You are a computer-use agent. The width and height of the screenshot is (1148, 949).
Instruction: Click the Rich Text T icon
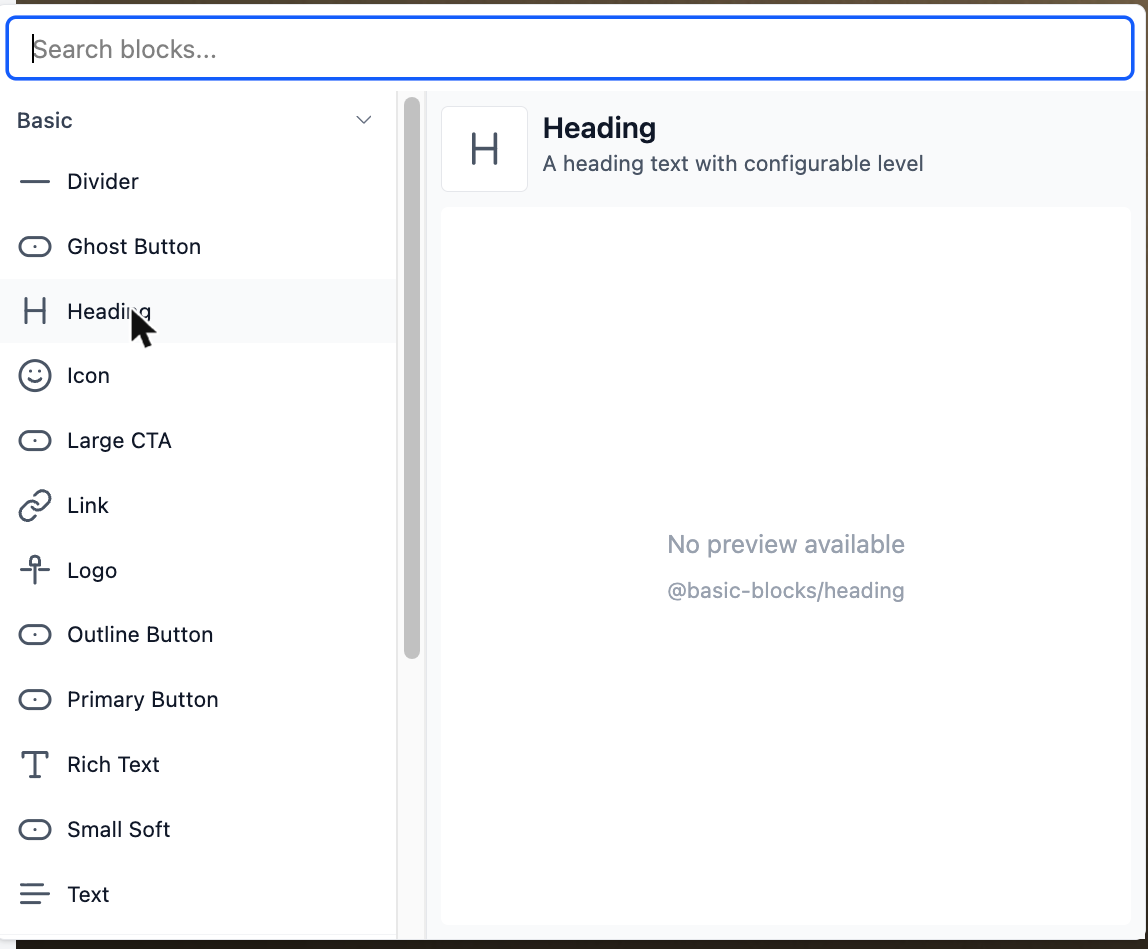(34, 764)
